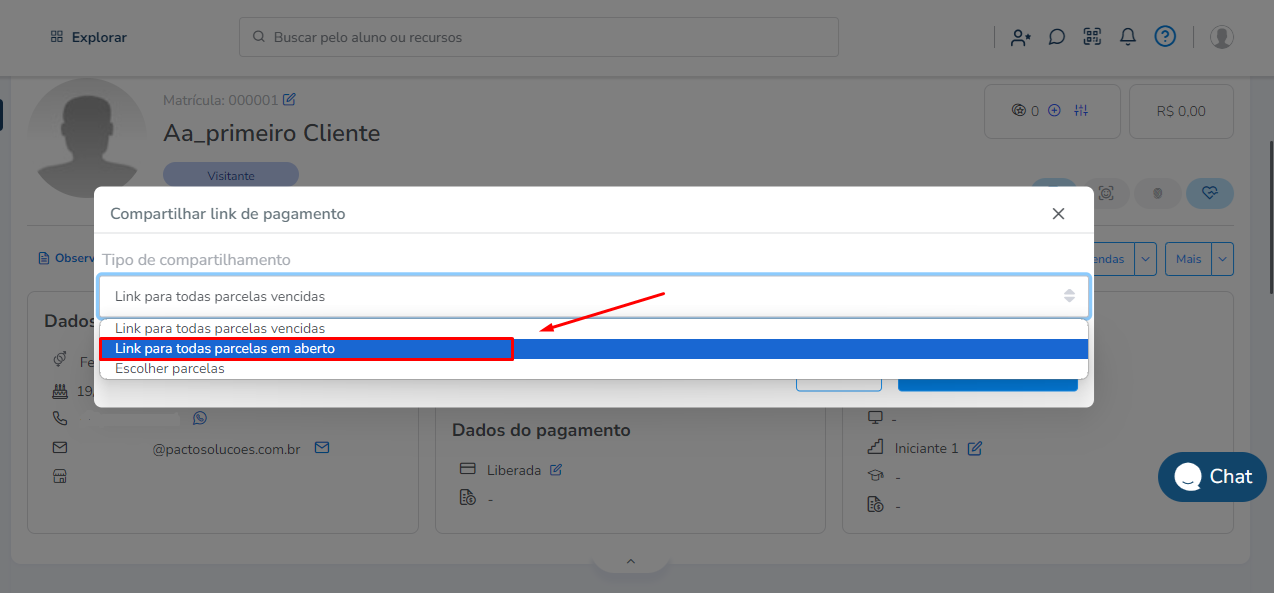Screen dimensions: 1274x593
Task: Edit matrícula number with pencil icon
Action: (x=290, y=99)
